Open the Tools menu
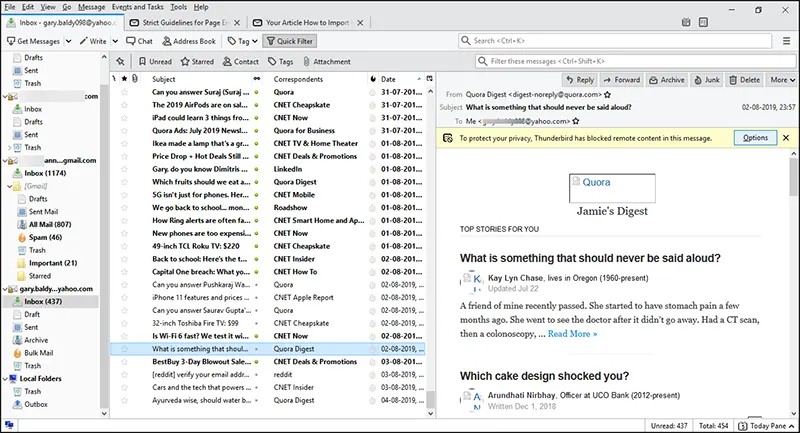Viewport: 800px width, 433px height. point(179,7)
